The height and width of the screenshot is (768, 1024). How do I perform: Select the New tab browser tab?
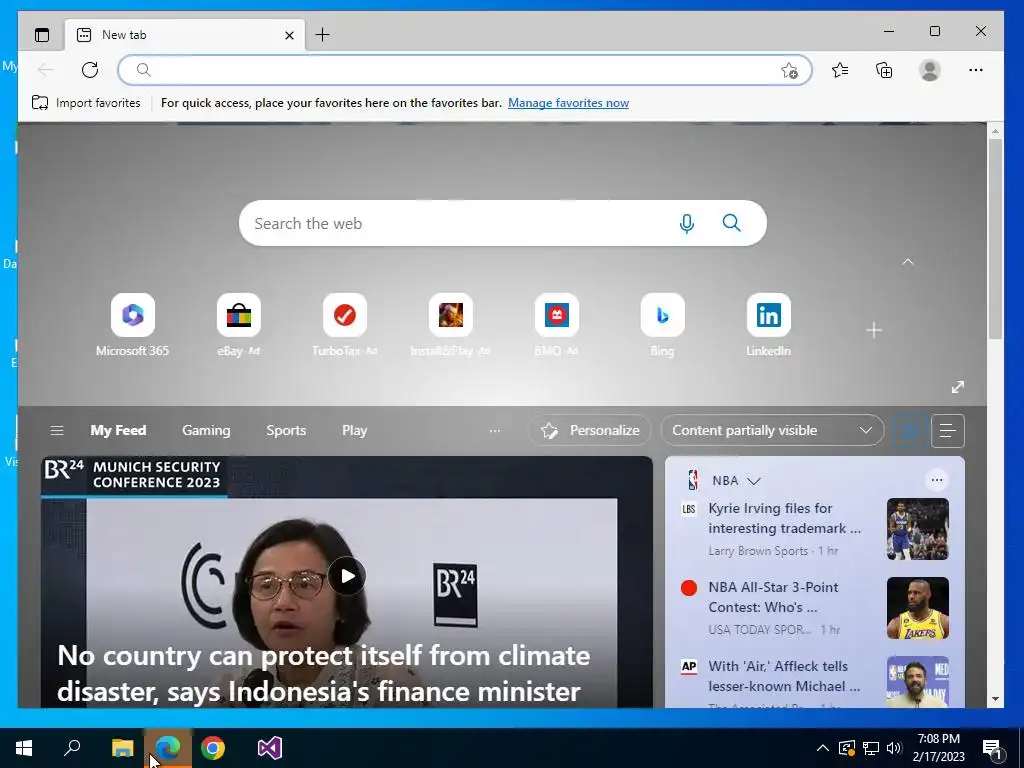pos(184,35)
